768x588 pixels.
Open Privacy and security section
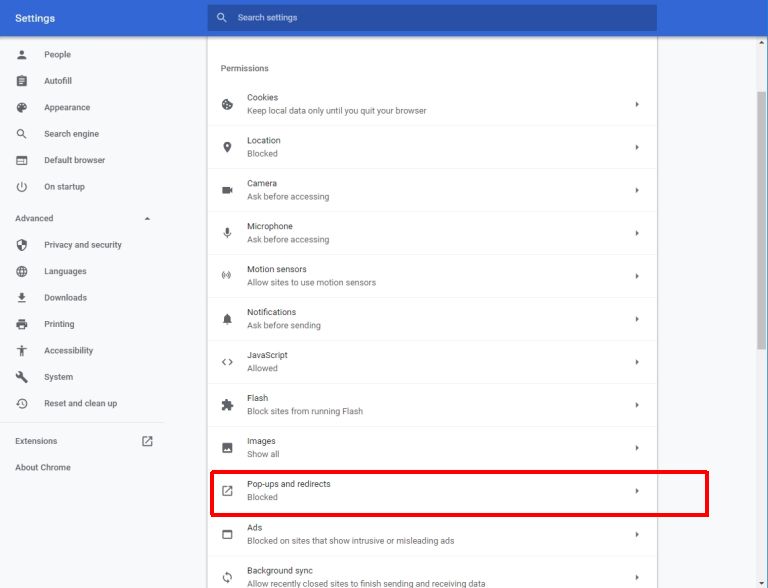tap(83, 245)
